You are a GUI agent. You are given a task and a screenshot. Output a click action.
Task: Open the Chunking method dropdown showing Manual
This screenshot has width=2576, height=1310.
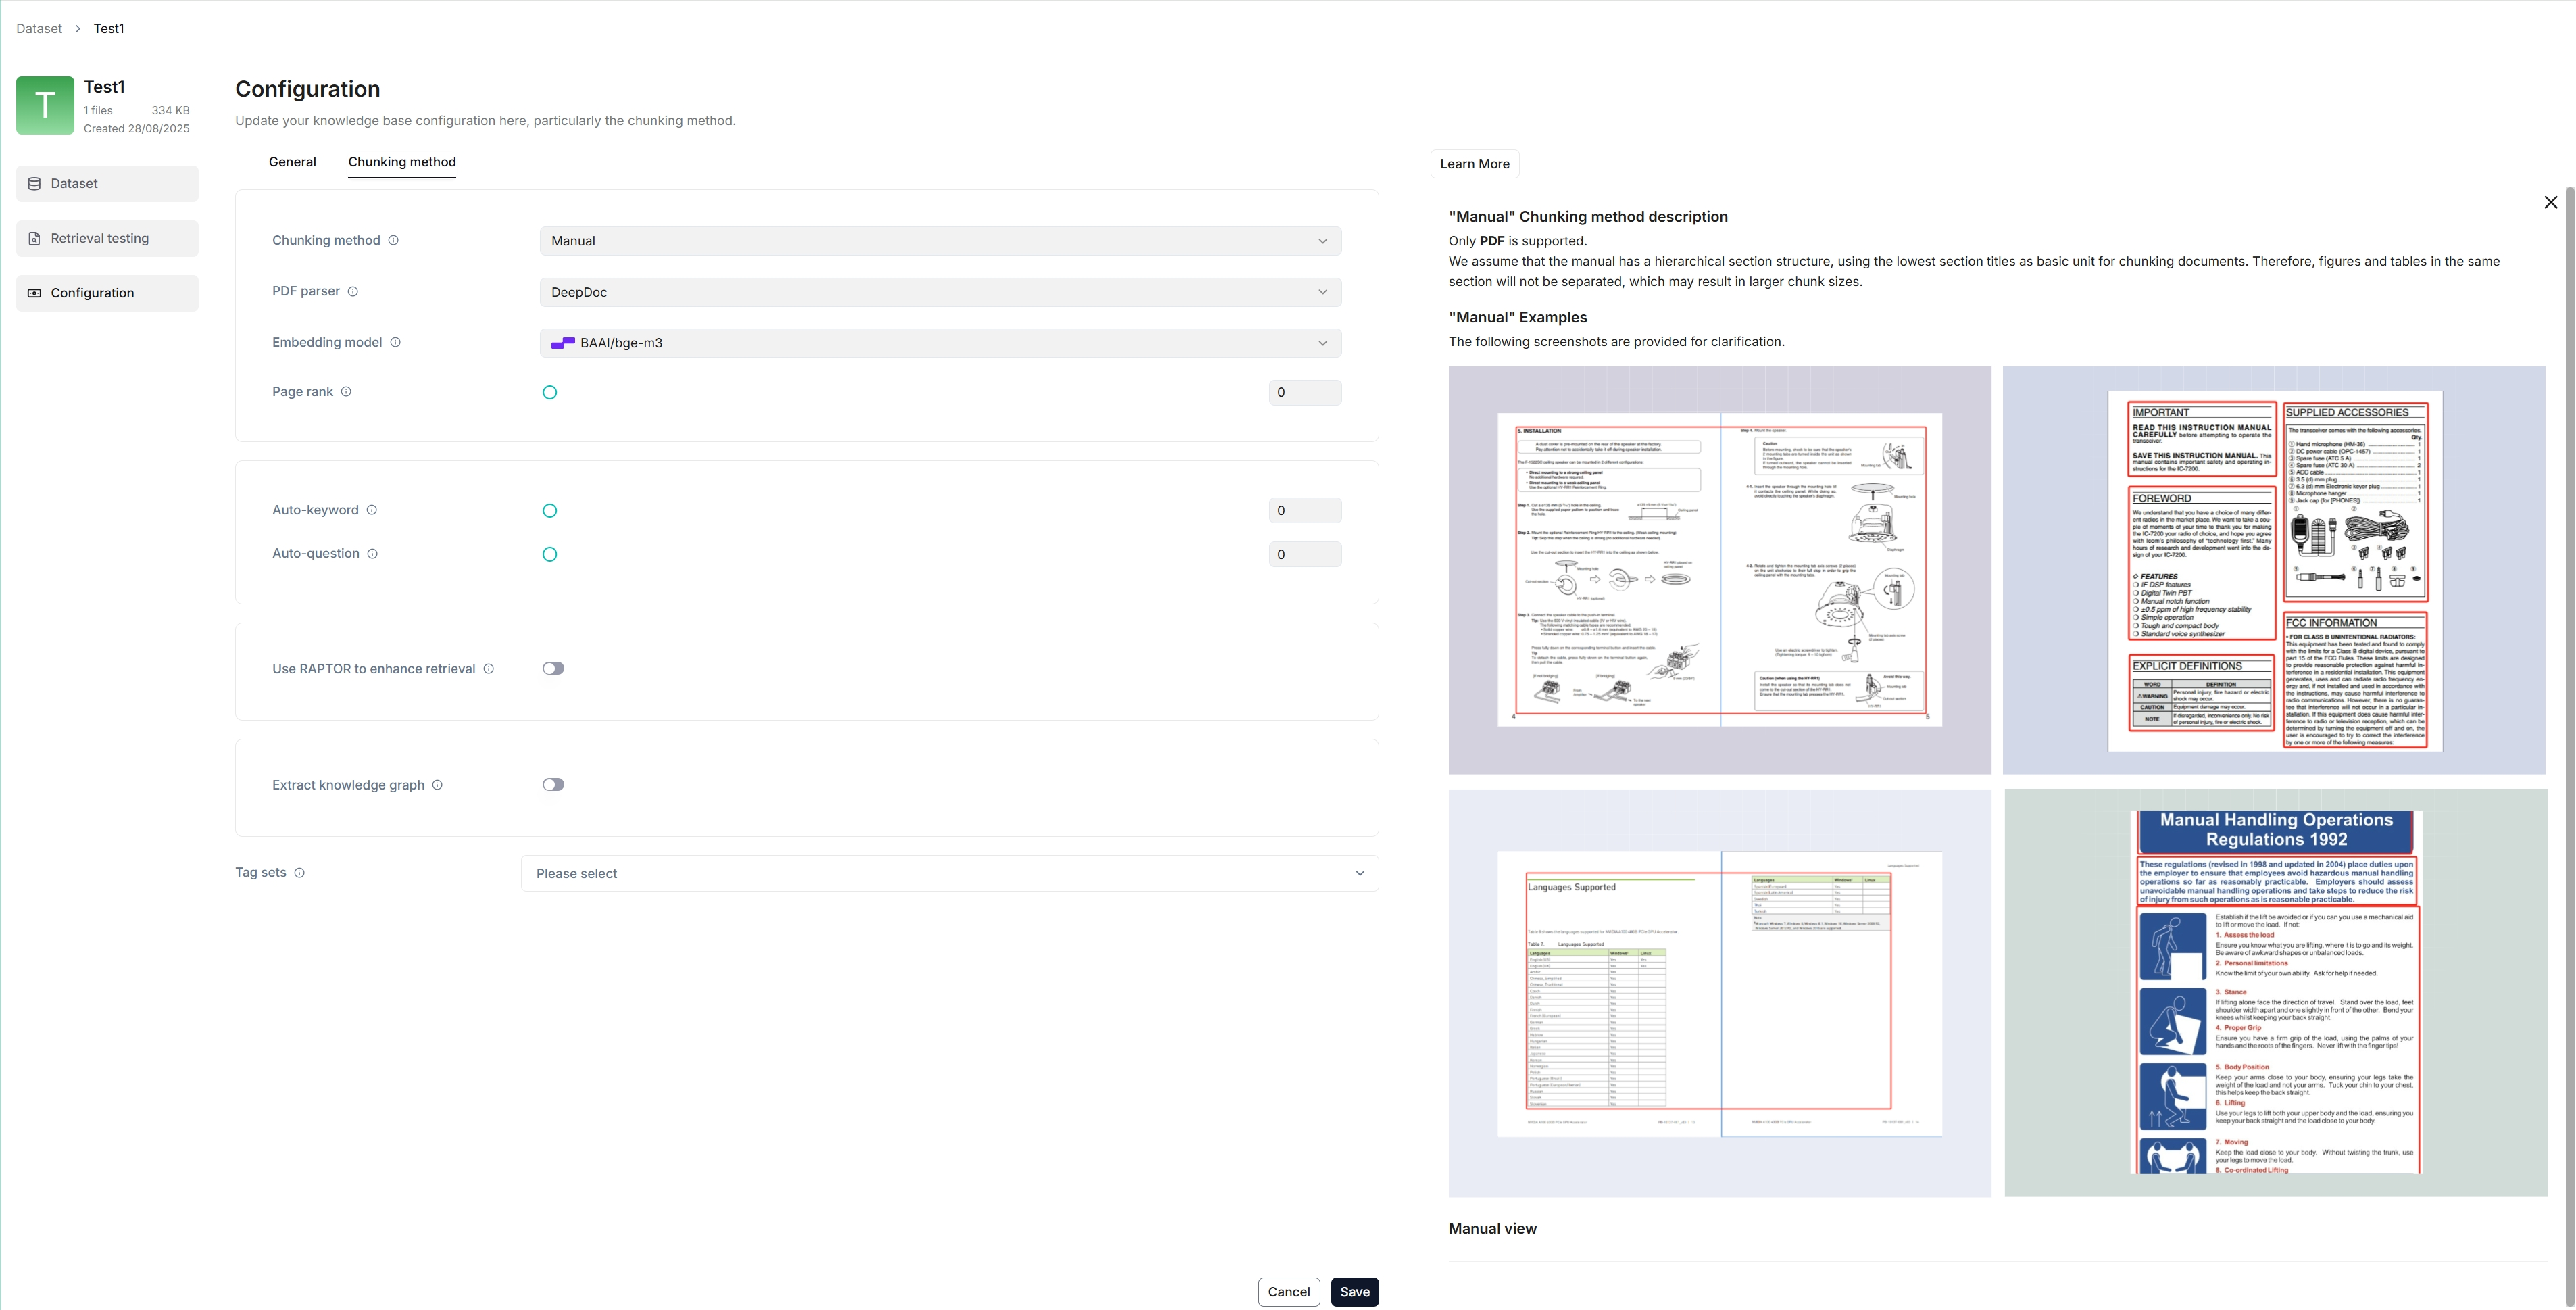point(940,241)
